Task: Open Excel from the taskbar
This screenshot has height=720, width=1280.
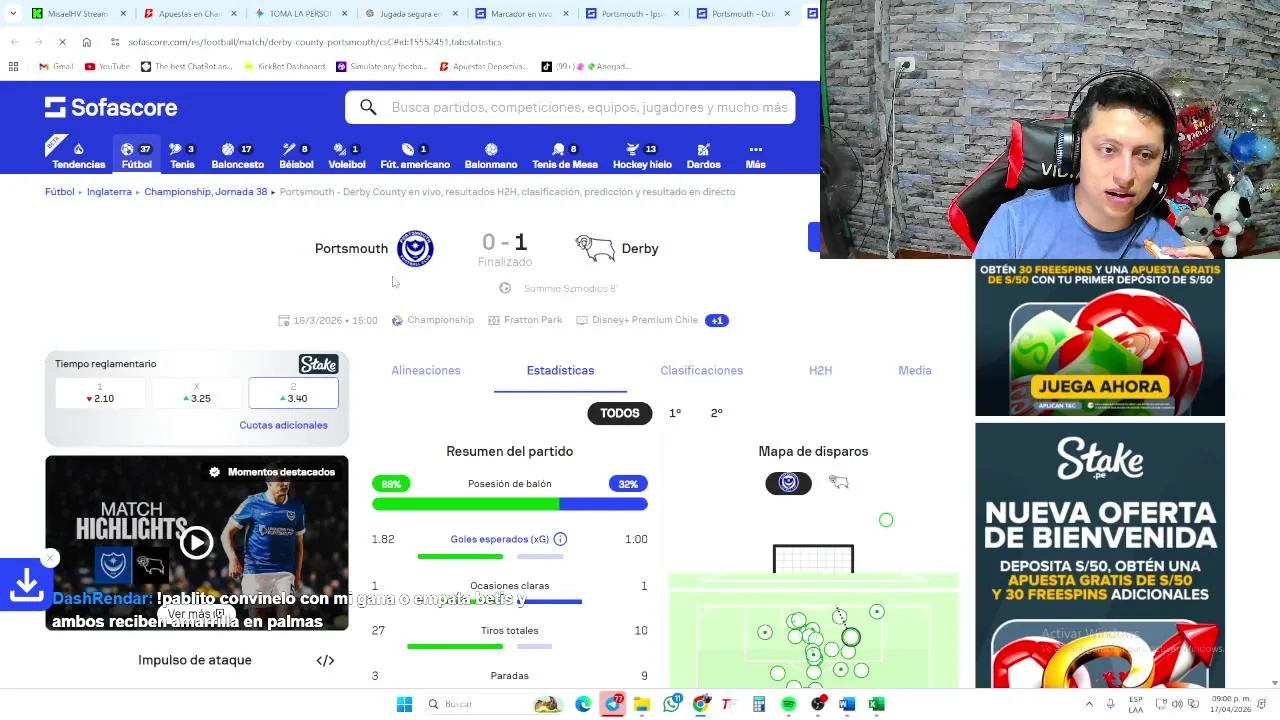Action: (x=876, y=704)
